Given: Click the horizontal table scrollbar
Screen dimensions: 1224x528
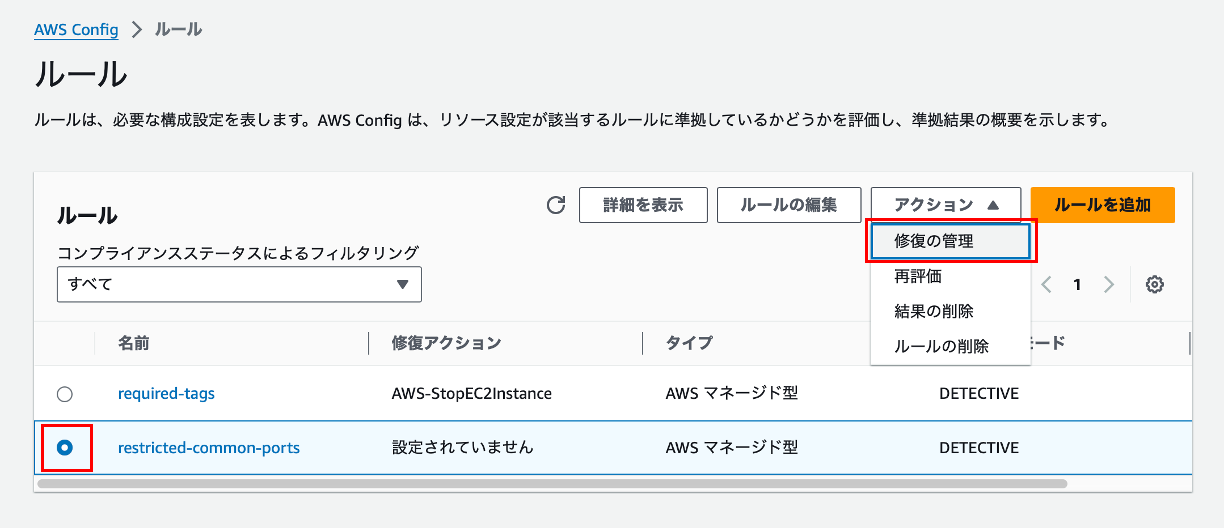Looking at the screenshot, I should pos(552,483).
